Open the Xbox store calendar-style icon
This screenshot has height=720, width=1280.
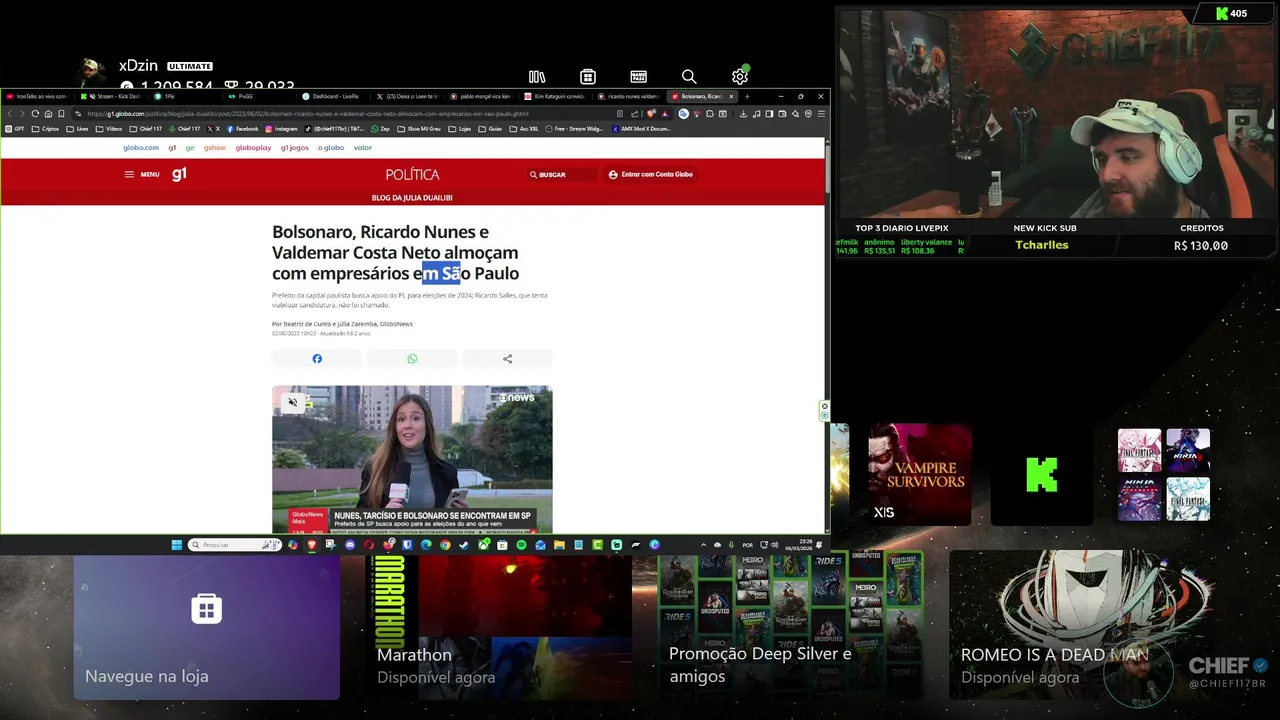click(588, 77)
